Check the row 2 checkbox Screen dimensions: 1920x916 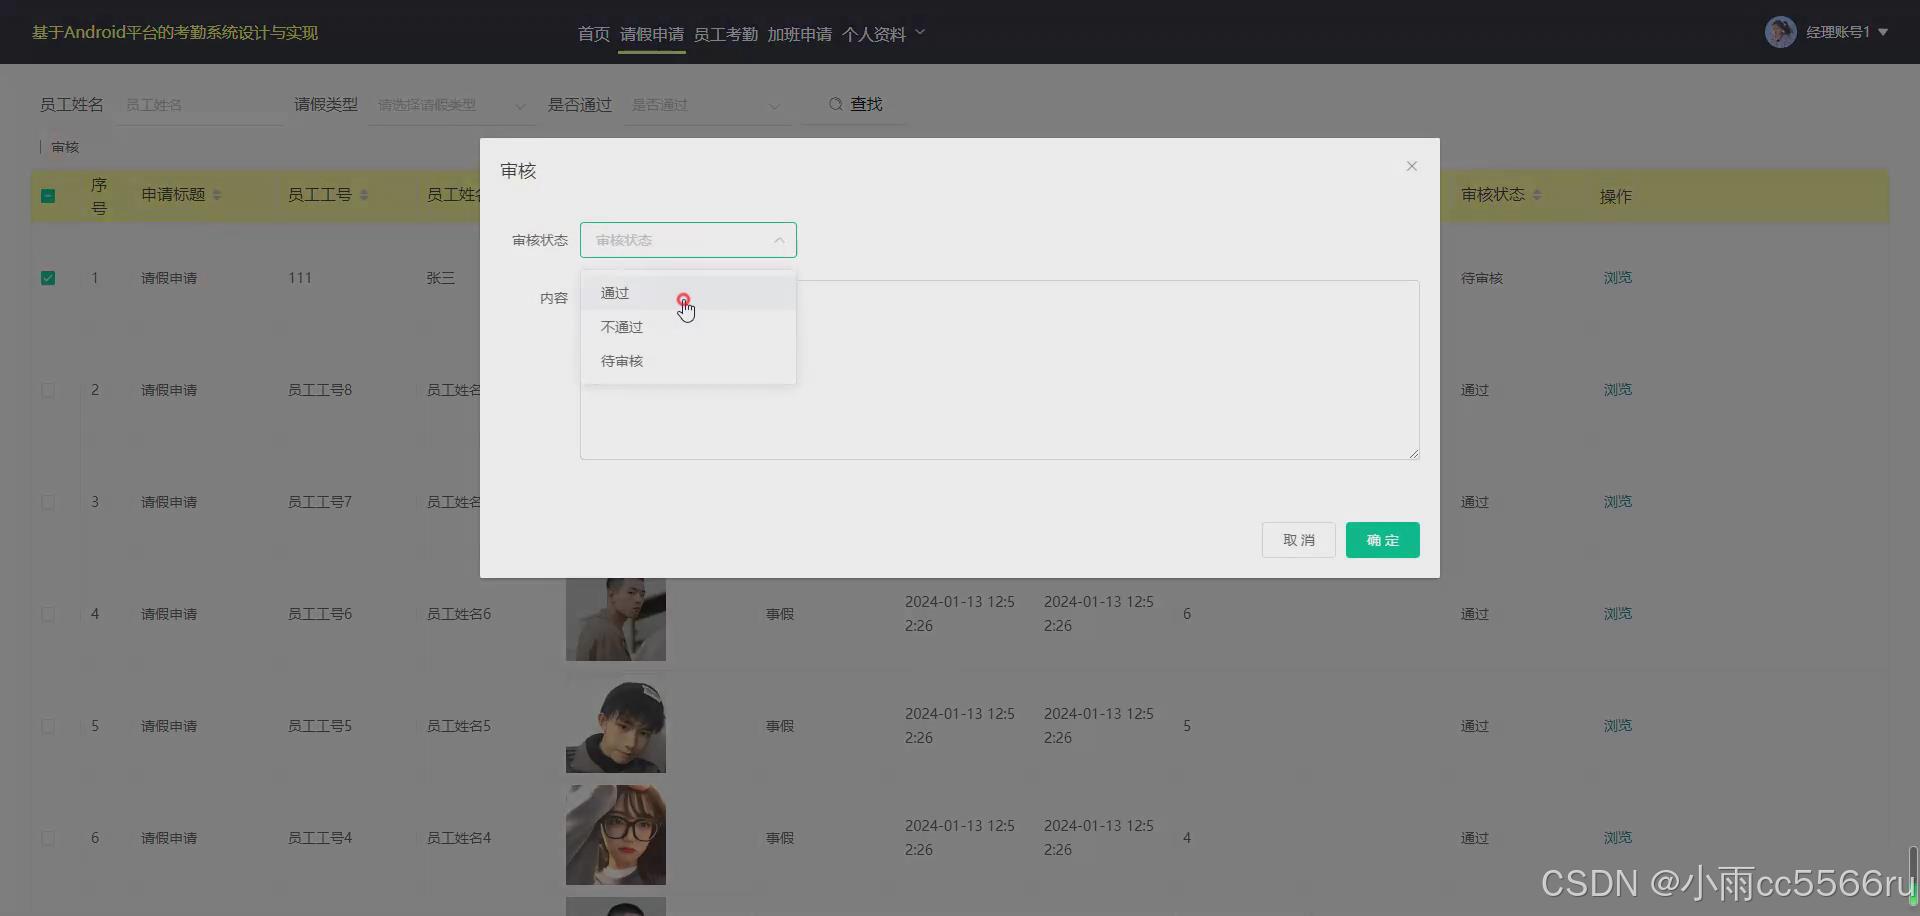[48, 390]
